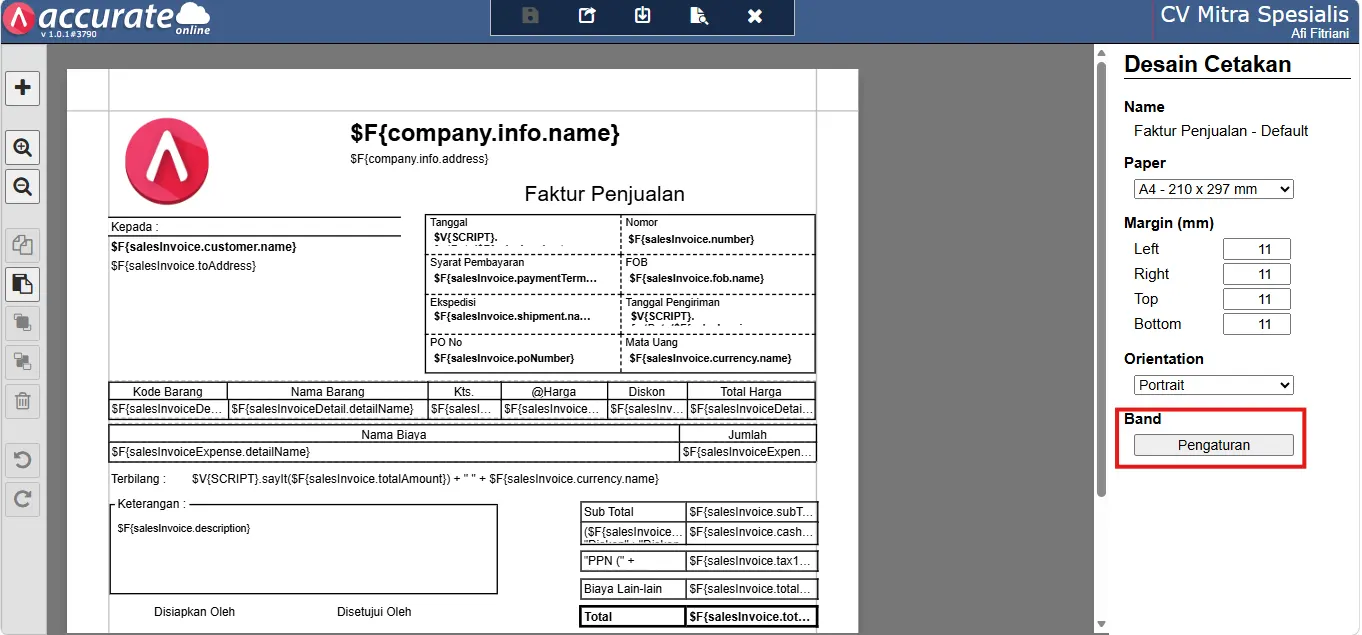Select the Kode Barang column header
The height and width of the screenshot is (635, 1362).
point(168,392)
